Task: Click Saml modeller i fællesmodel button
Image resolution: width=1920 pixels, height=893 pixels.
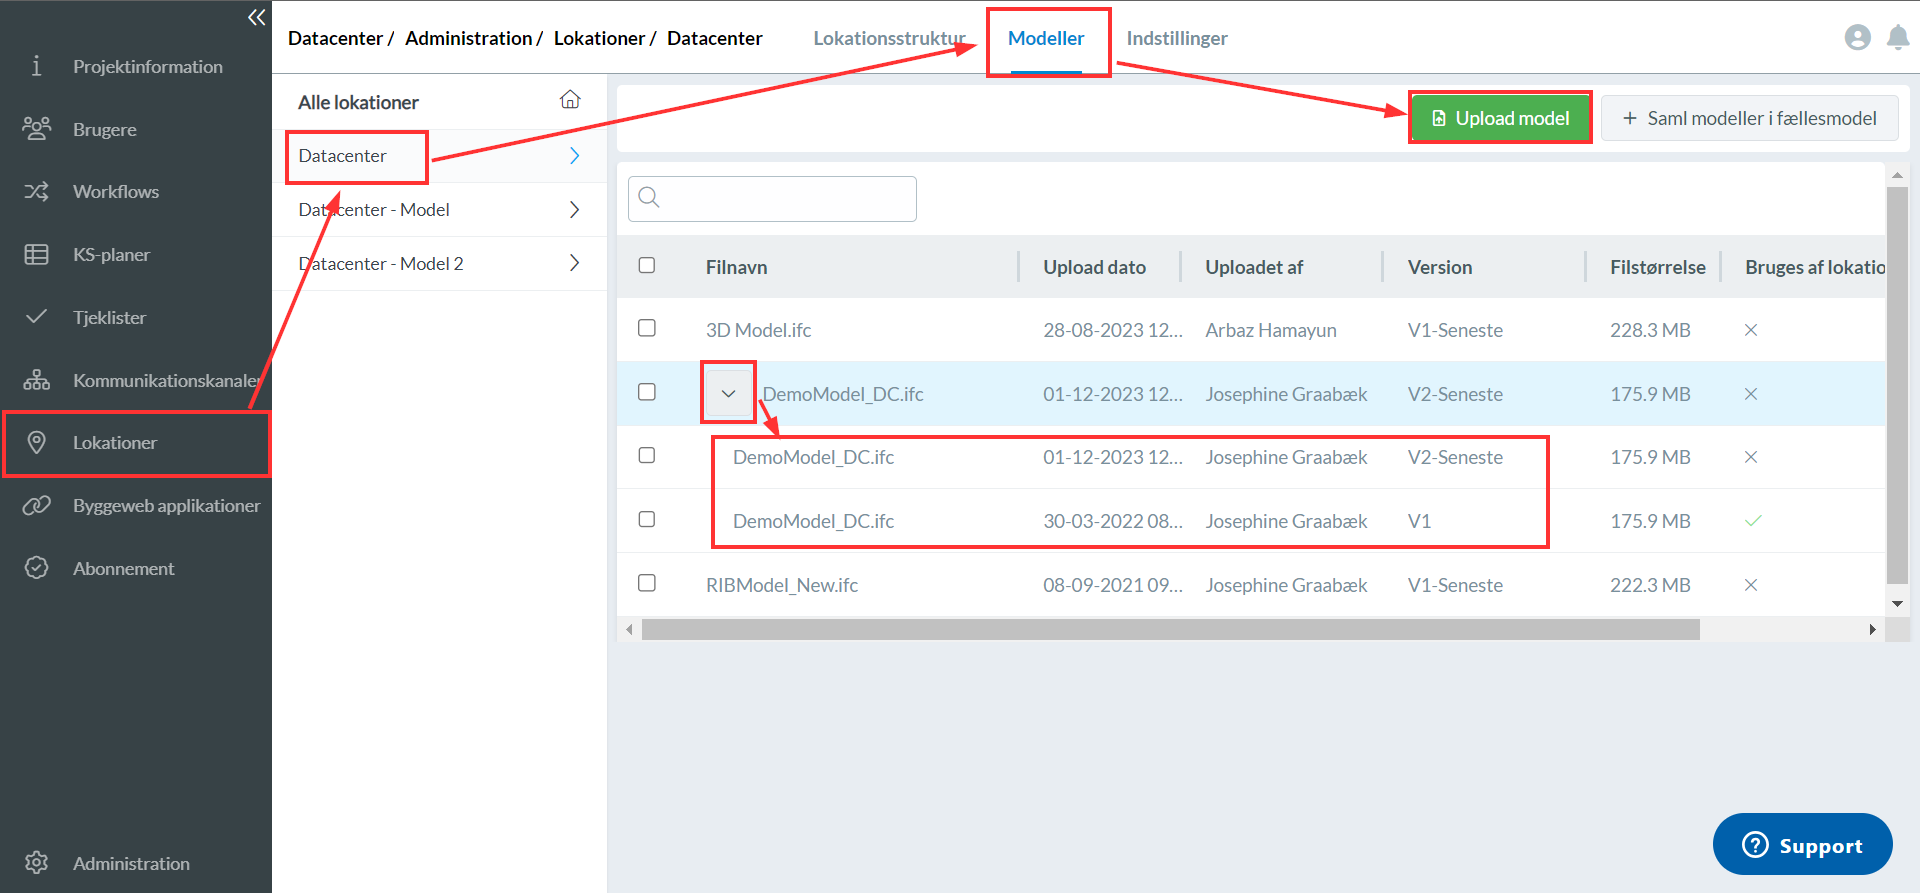Action: (x=1749, y=118)
